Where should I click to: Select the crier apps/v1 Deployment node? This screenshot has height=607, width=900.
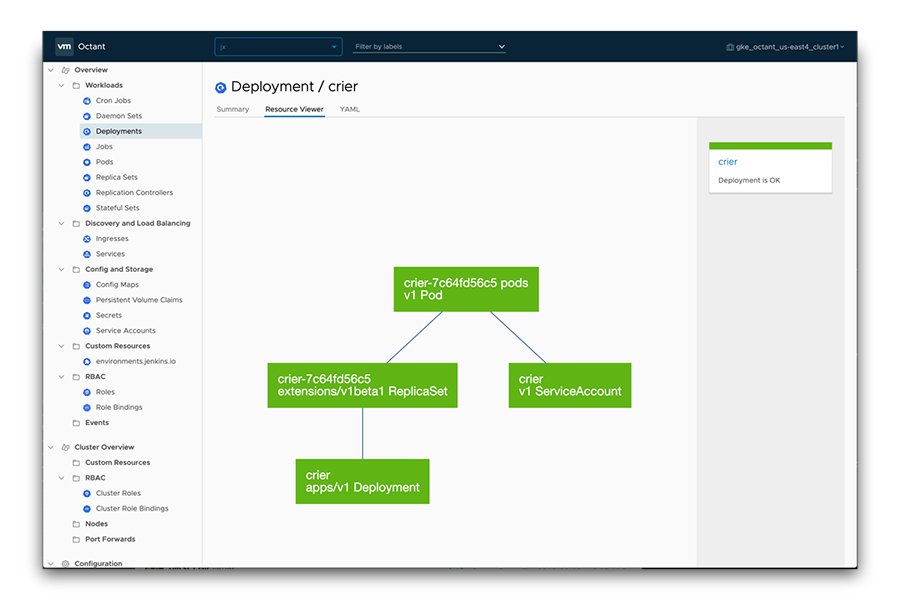tap(362, 481)
